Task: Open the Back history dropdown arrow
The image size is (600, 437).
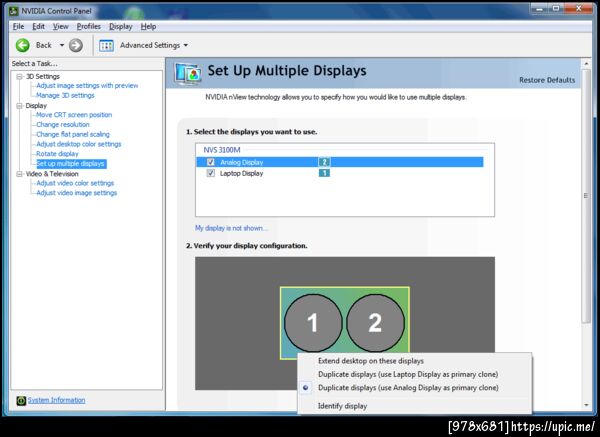Action: [x=62, y=45]
